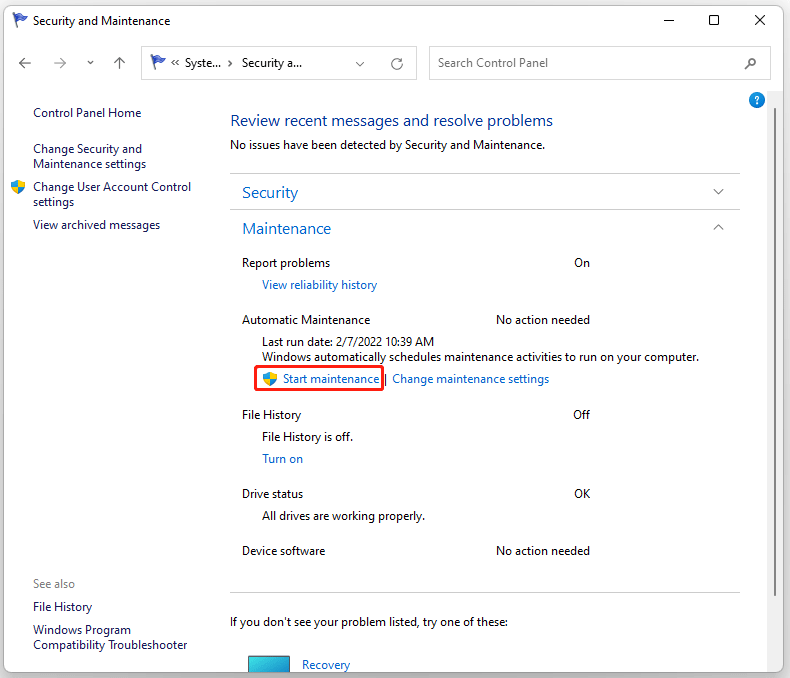The image size is (790, 678).
Task: Open Control Panel Home
Action: [x=87, y=113]
